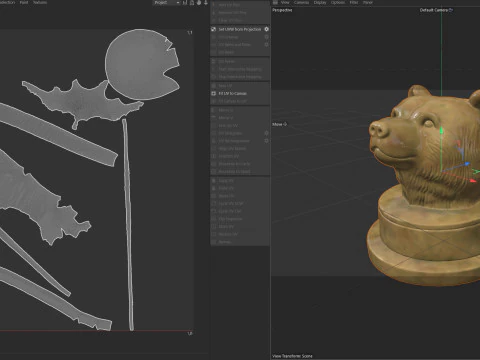Open the Paint menu at top left
Screen dimensions: 480x360
(24, 2)
